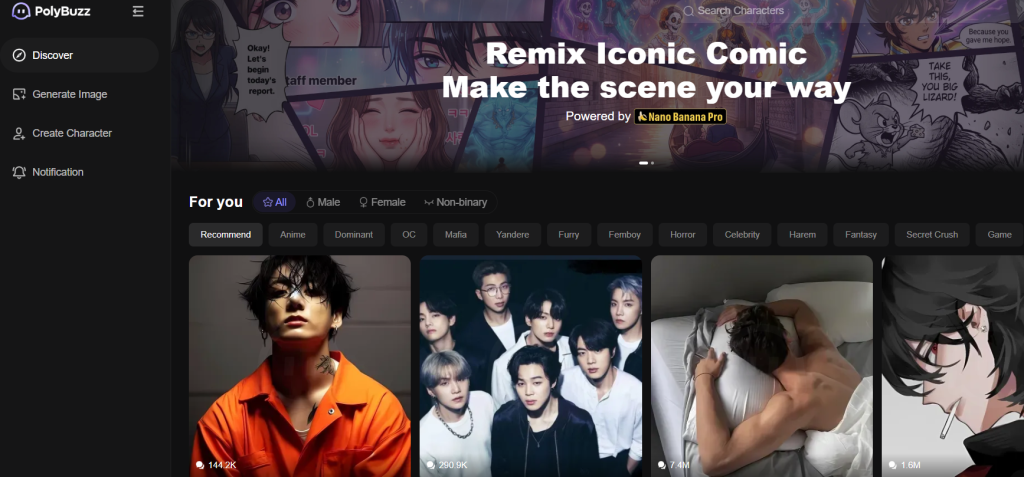The width and height of the screenshot is (1024, 477).
Task: Filter characters by Male
Action: [322, 202]
